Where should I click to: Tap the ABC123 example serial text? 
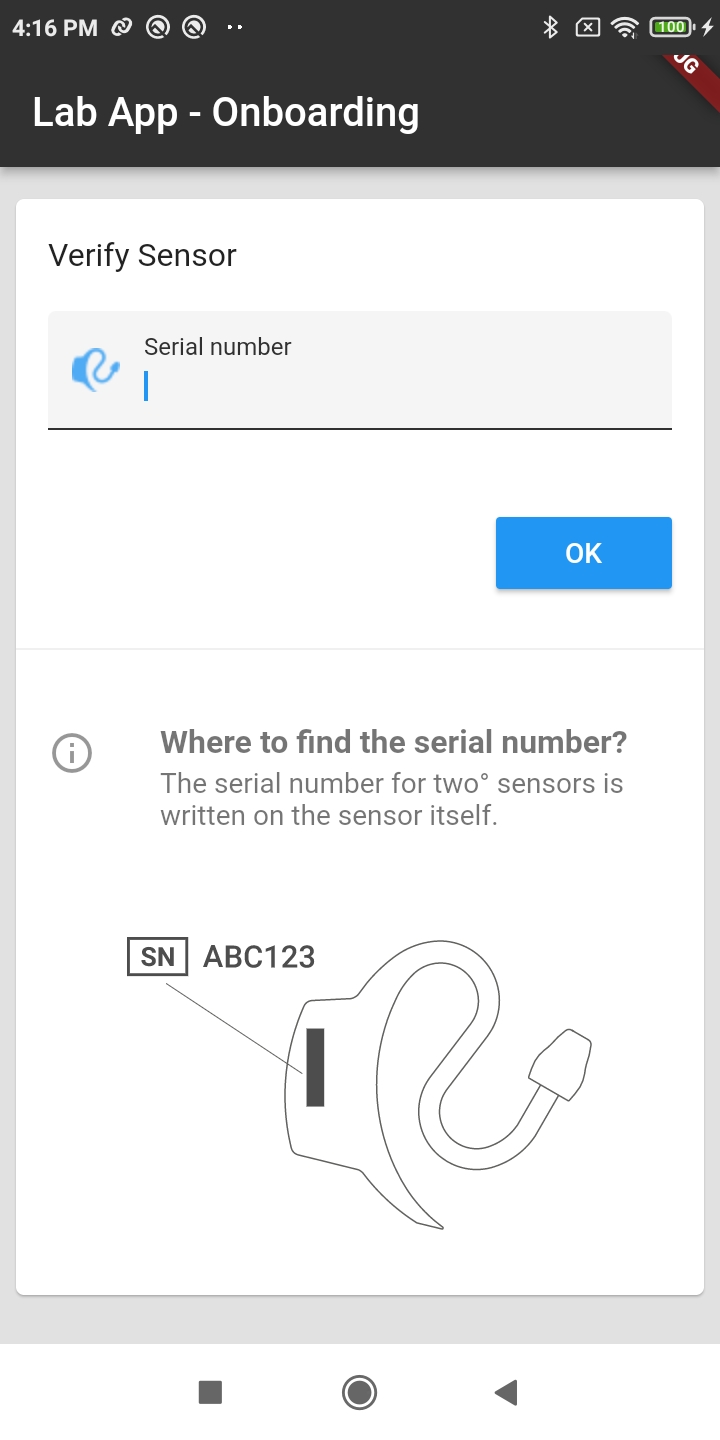259,957
